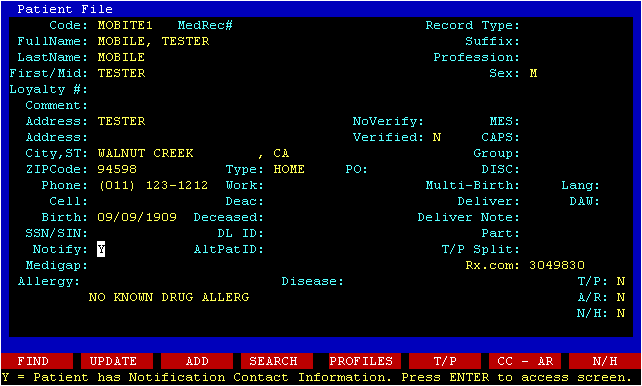Click the LastName value MOBILE
The image size is (642, 386).
coord(121,57)
